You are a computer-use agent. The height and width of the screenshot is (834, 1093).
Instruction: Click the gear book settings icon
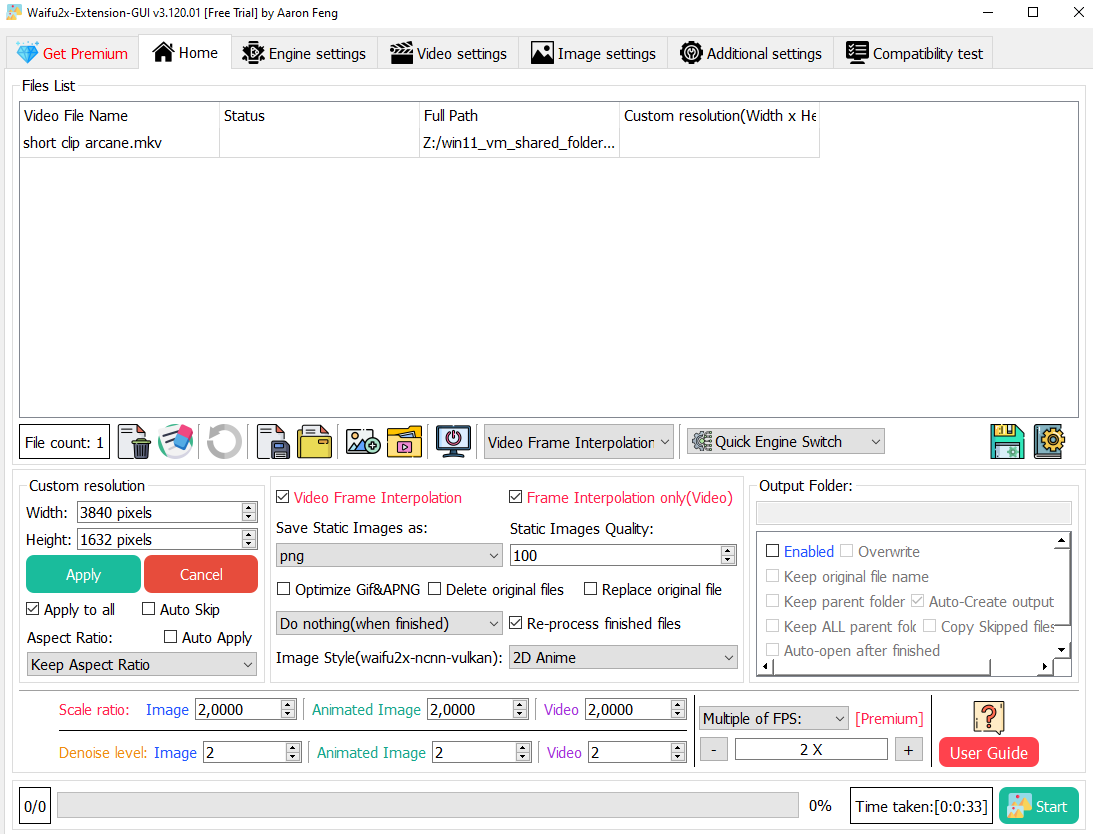pos(1049,441)
